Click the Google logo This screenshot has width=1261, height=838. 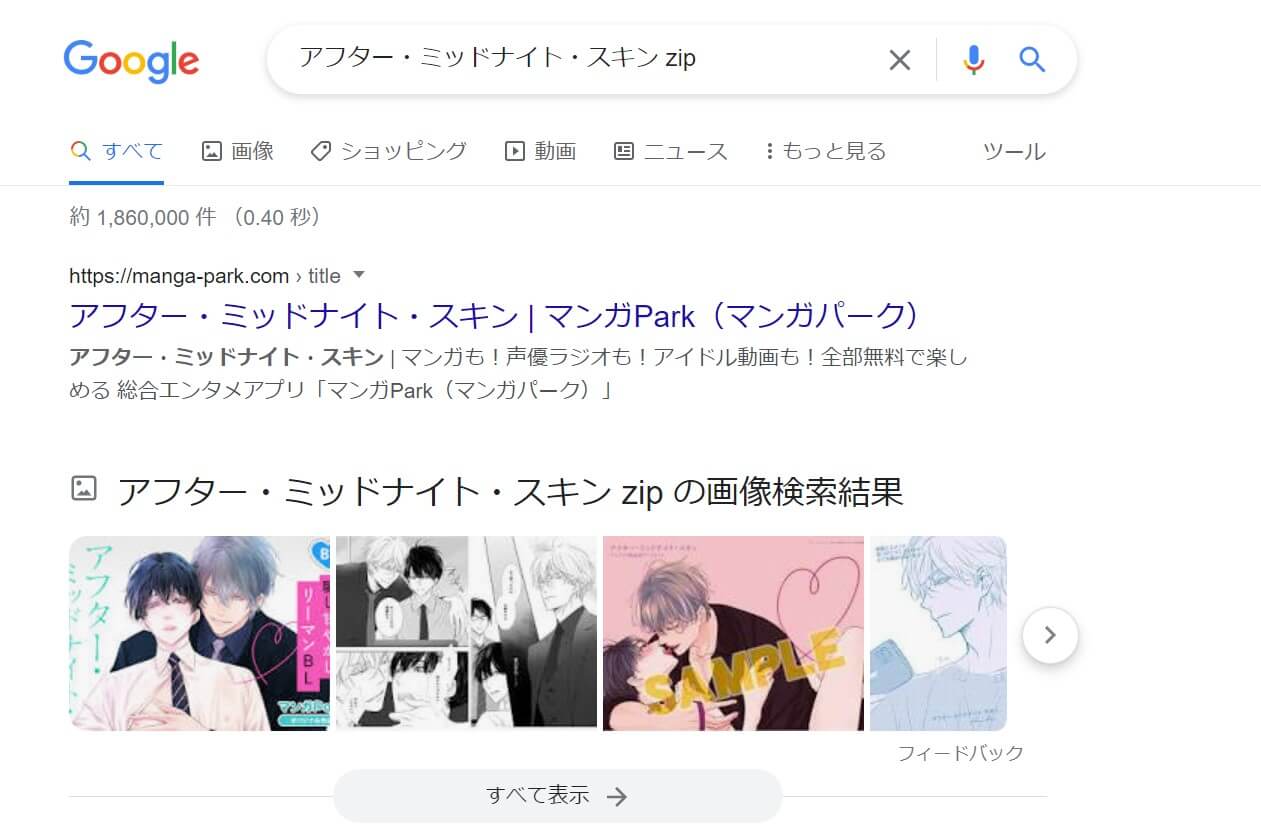(131, 61)
